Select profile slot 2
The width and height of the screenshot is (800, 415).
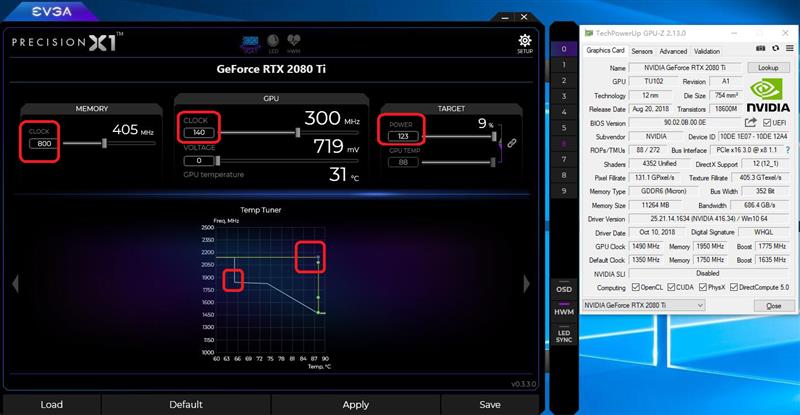click(x=564, y=81)
